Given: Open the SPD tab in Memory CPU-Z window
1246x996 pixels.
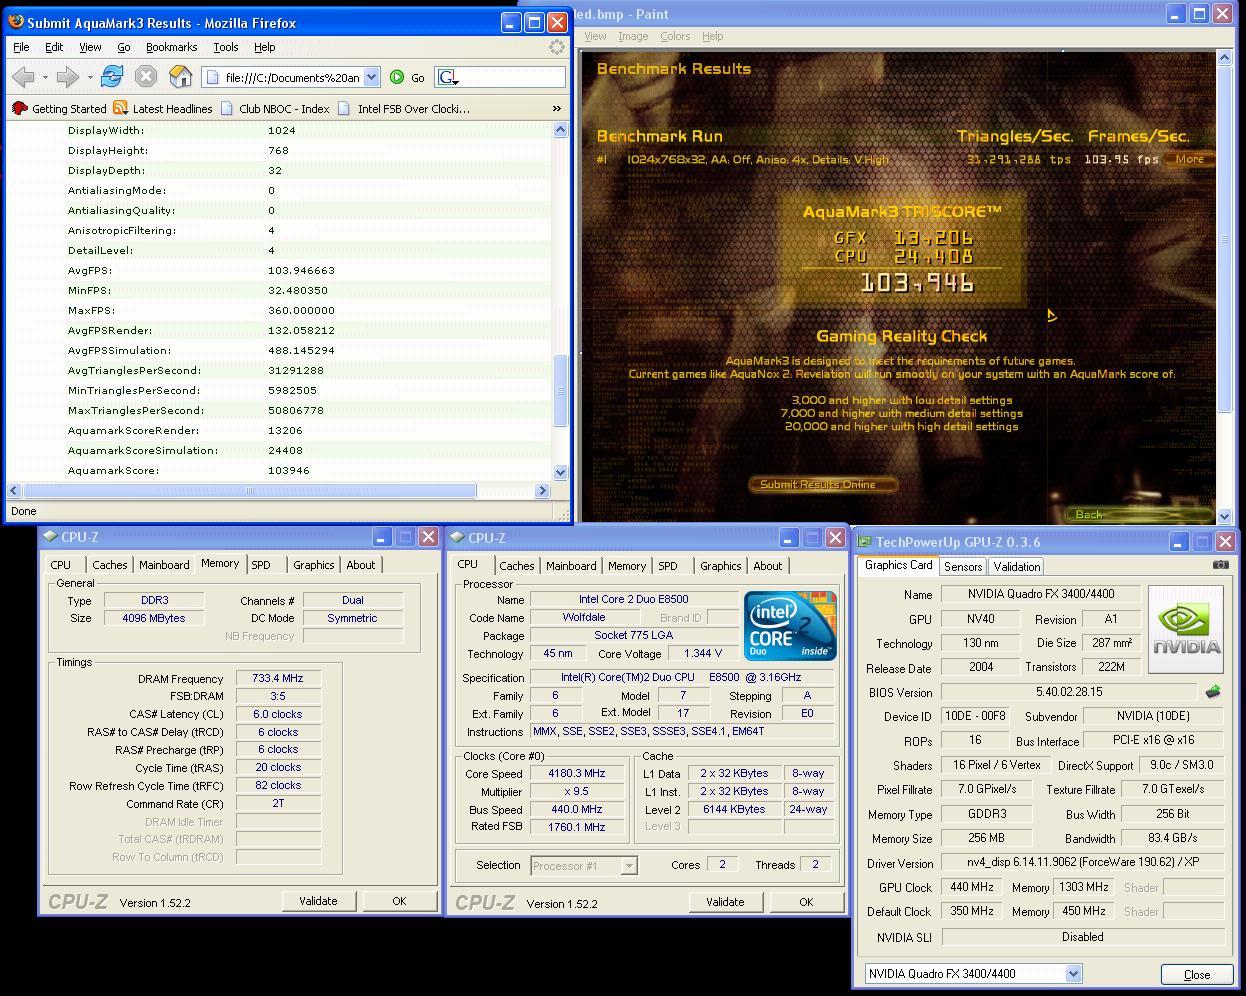Looking at the screenshot, I should [x=261, y=565].
